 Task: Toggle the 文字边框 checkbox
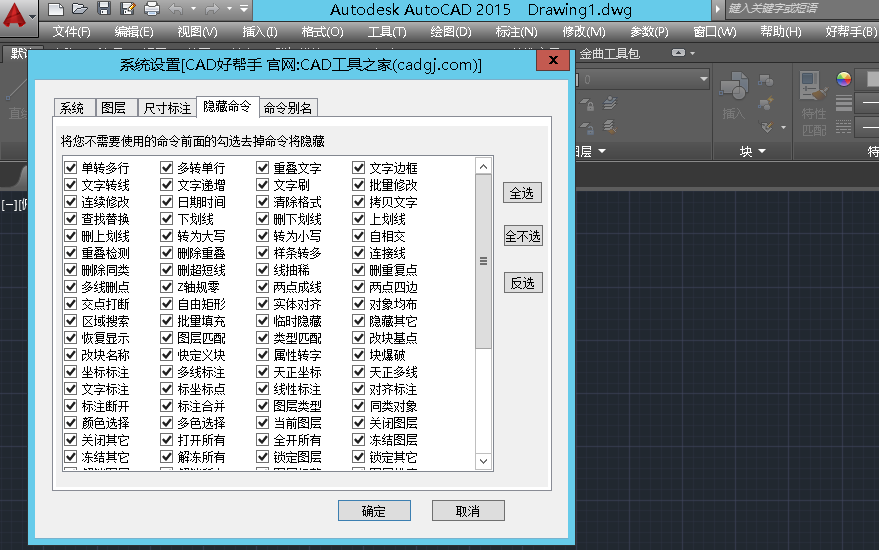coord(359,168)
